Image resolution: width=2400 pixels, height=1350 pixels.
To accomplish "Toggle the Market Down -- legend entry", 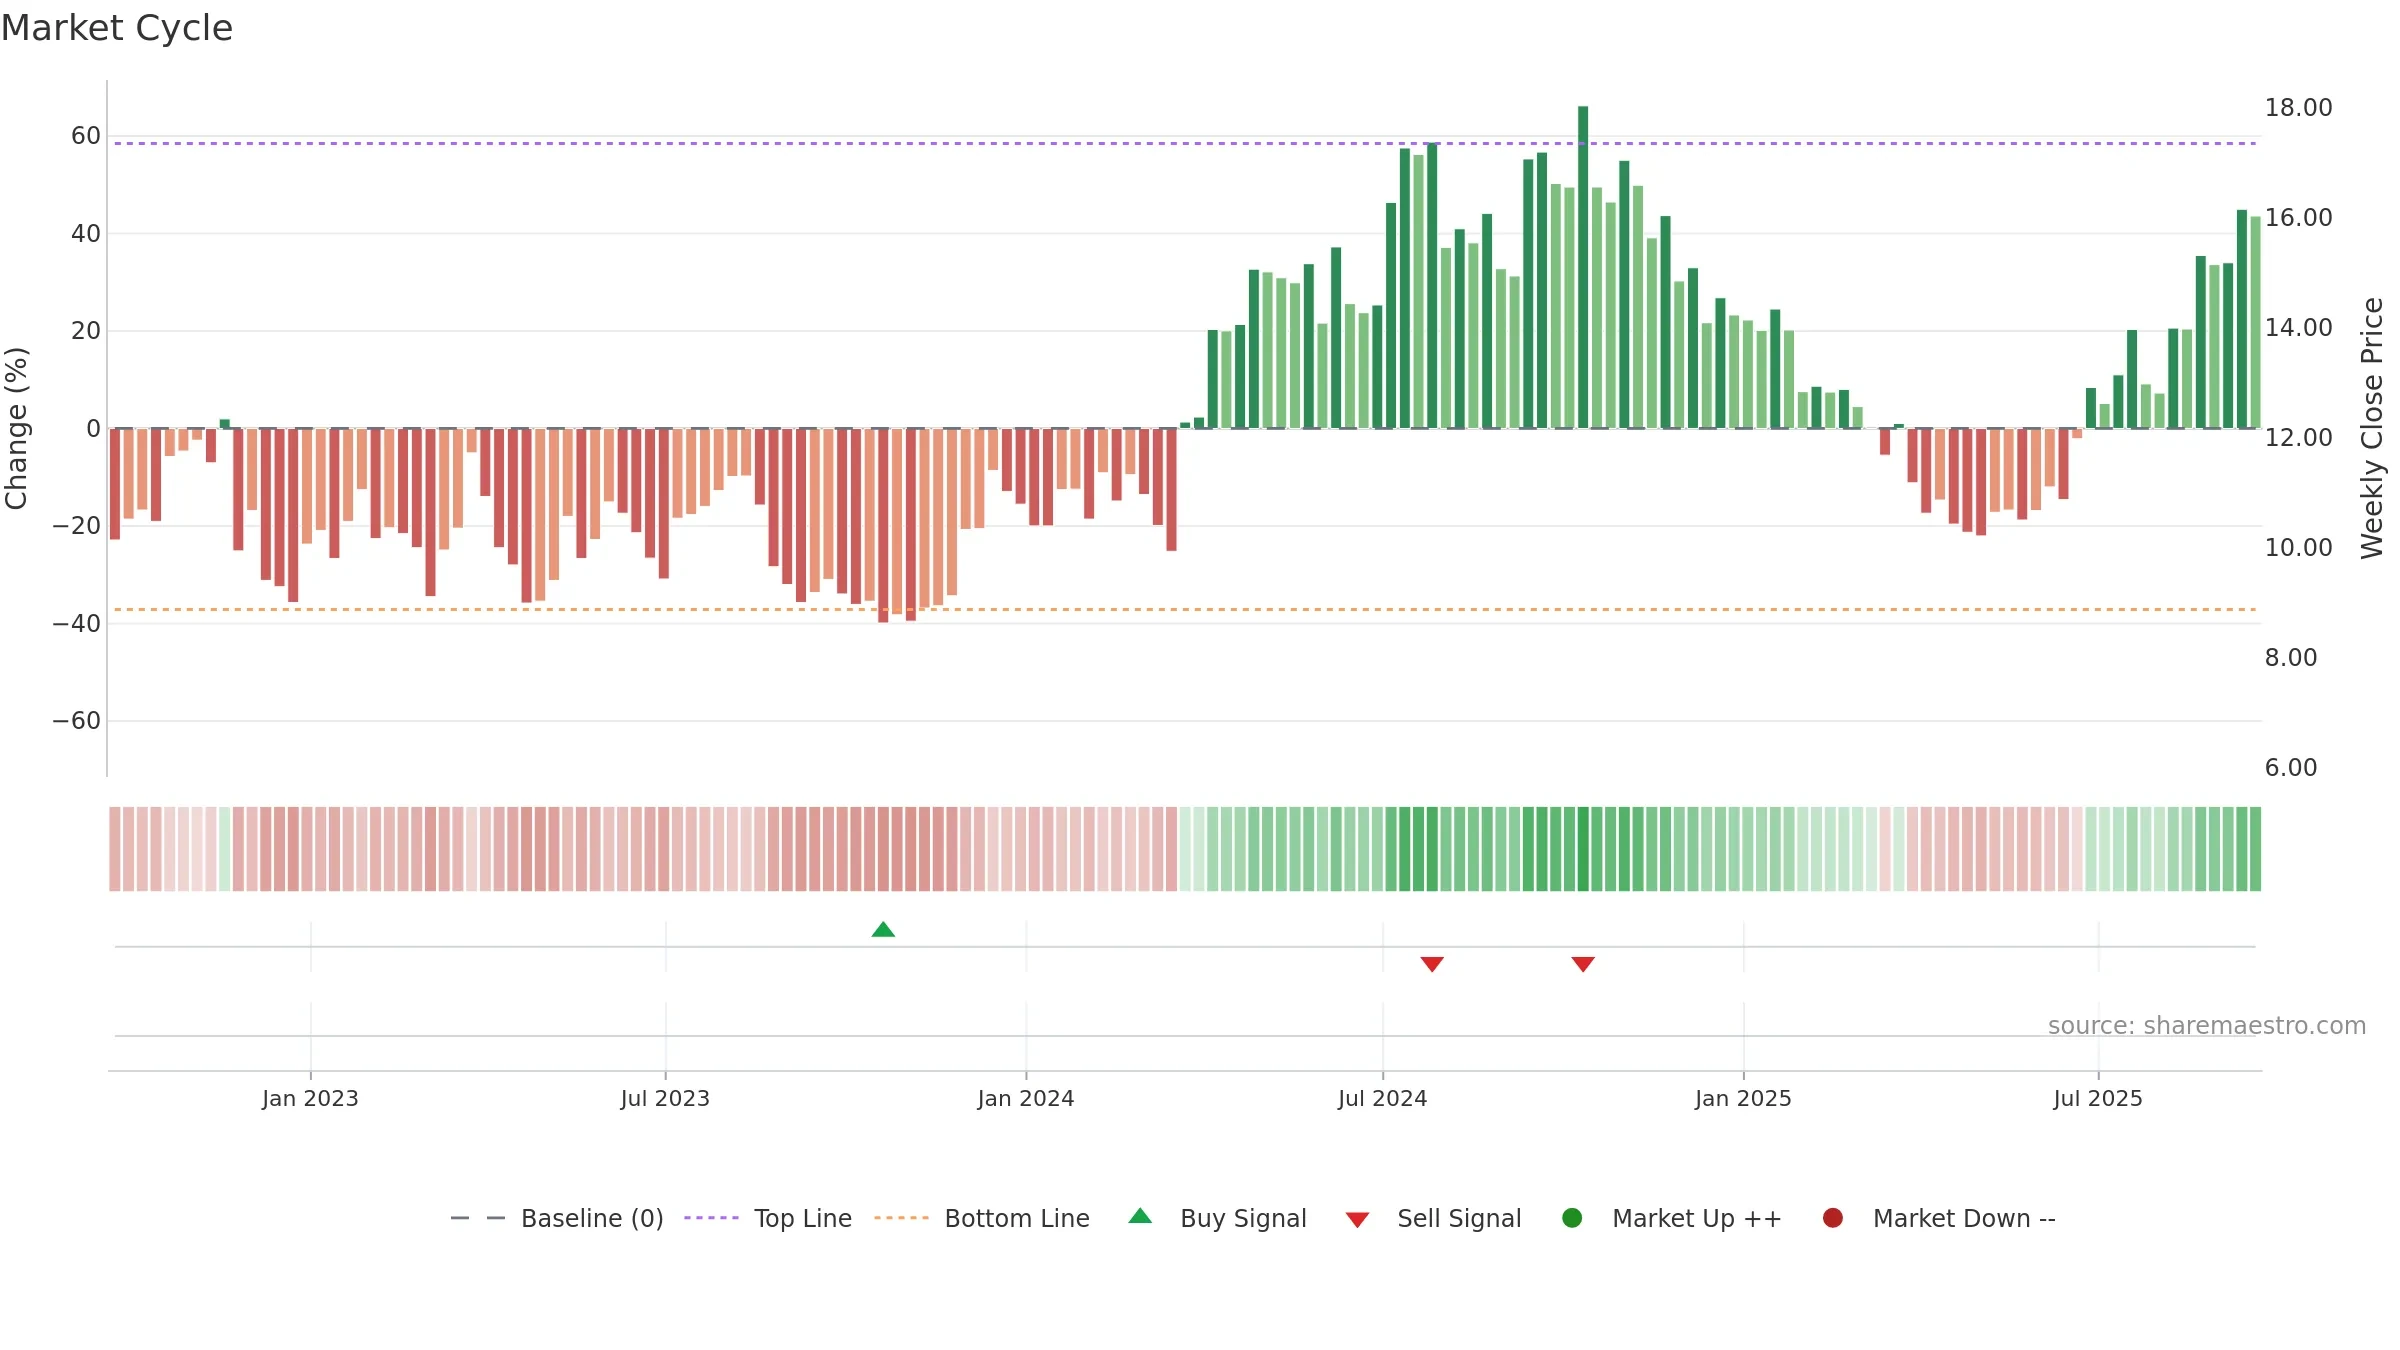I will click(x=1939, y=1219).
